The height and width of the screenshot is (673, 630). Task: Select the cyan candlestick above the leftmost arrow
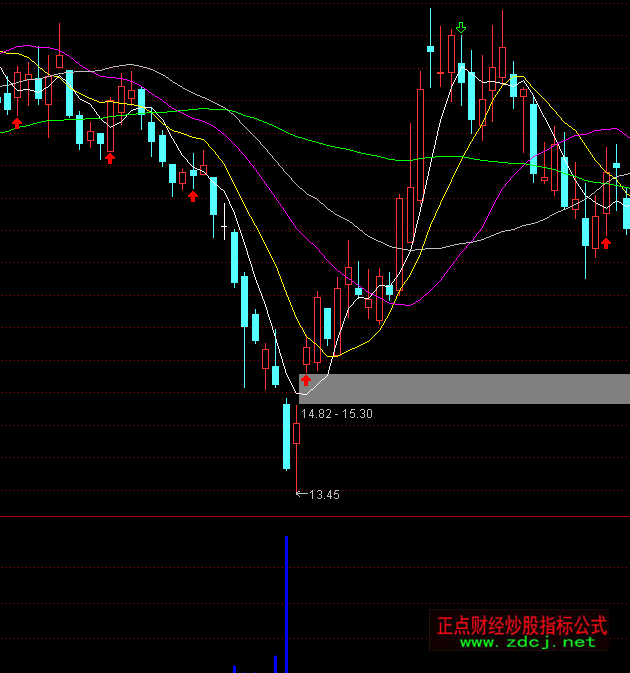pyautogui.click(x=8, y=101)
